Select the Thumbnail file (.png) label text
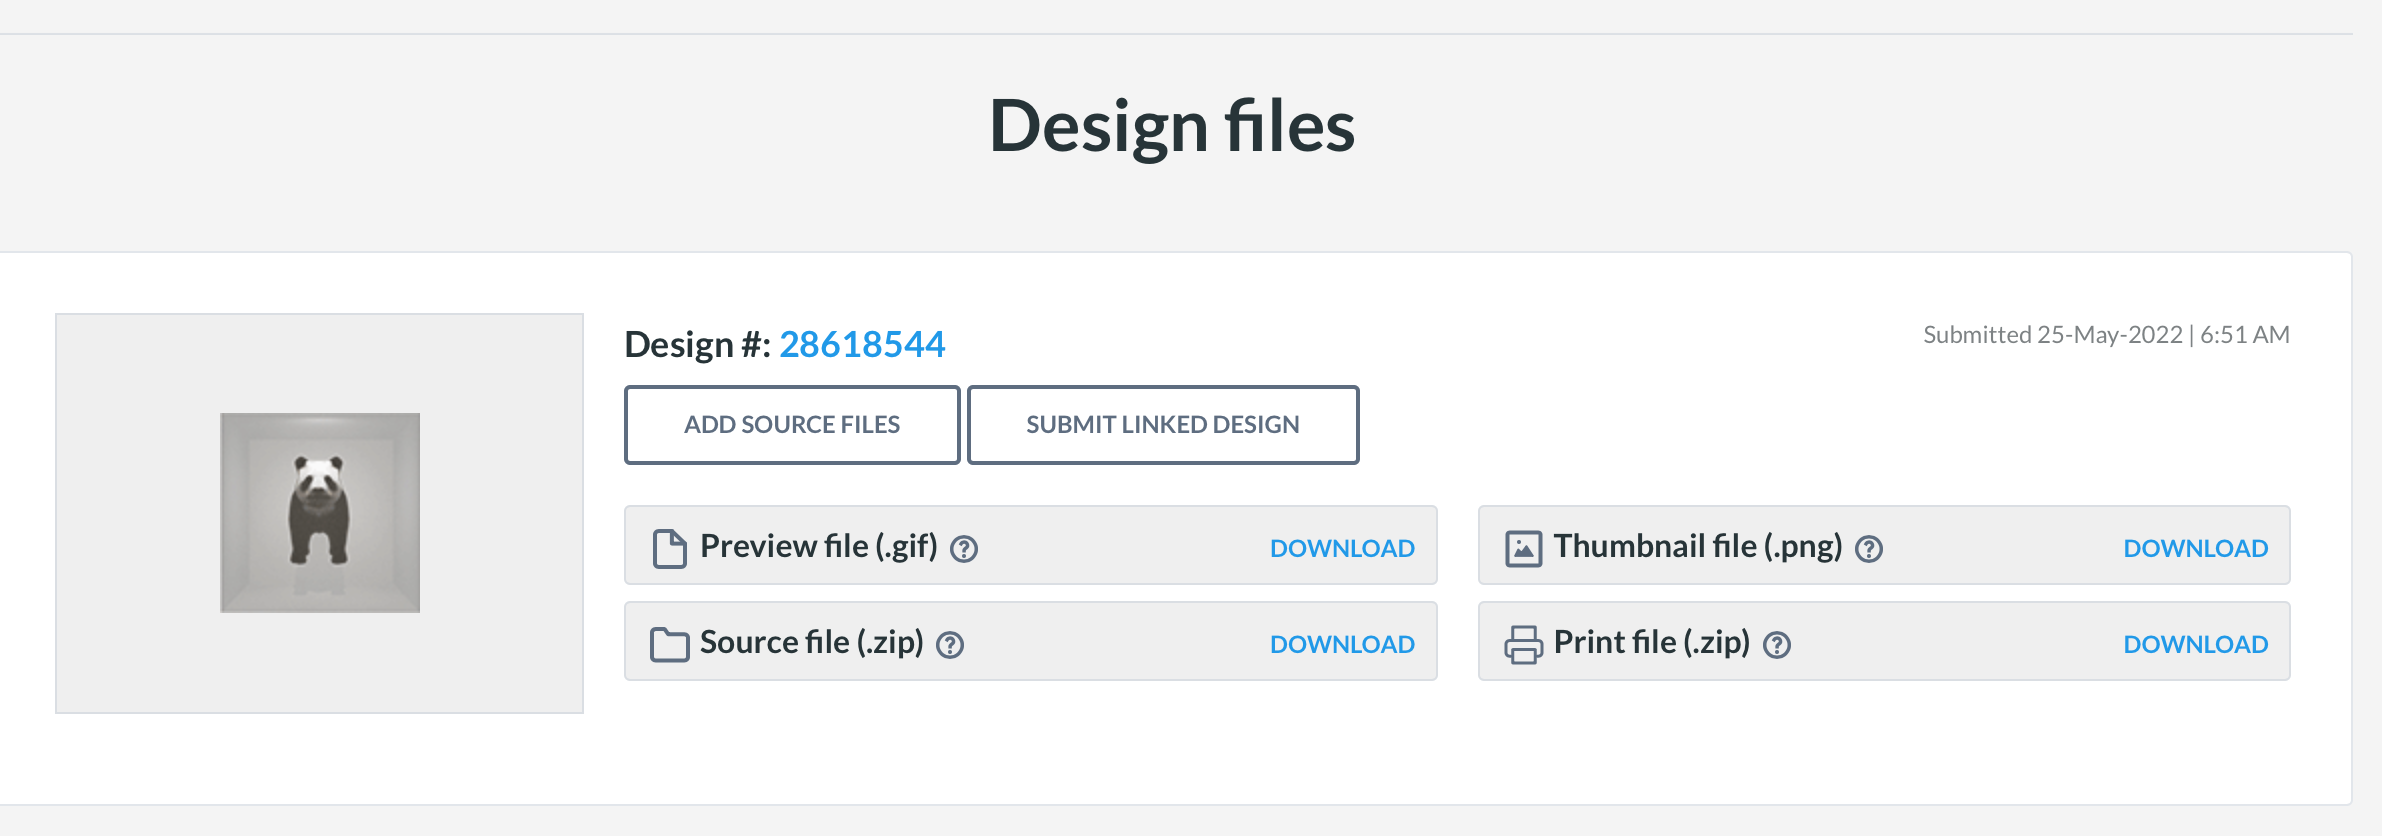Viewport: 2382px width, 836px height. click(x=1697, y=546)
